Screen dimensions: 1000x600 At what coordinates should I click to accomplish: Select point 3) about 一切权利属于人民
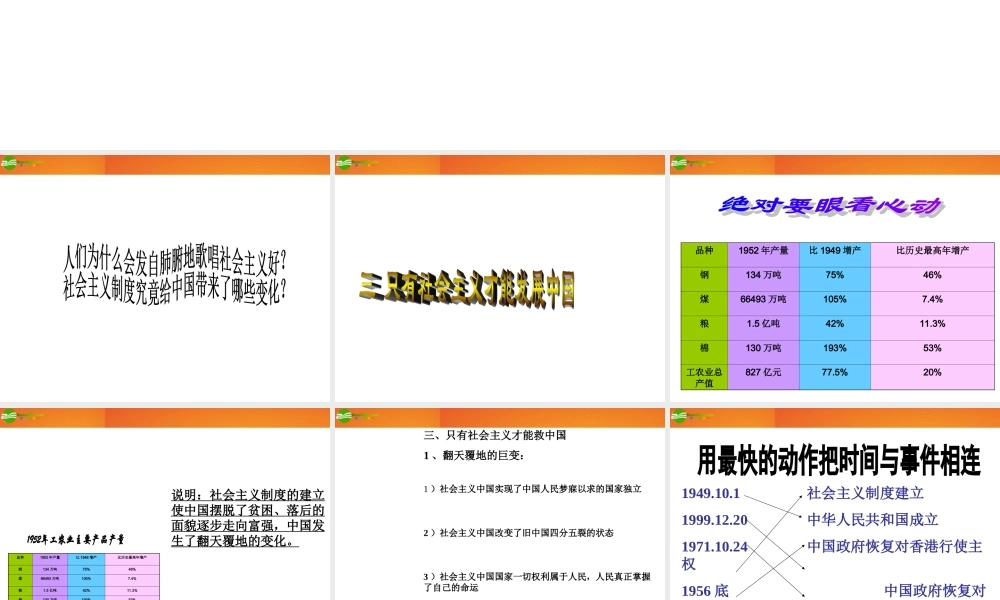coord(537,582)
